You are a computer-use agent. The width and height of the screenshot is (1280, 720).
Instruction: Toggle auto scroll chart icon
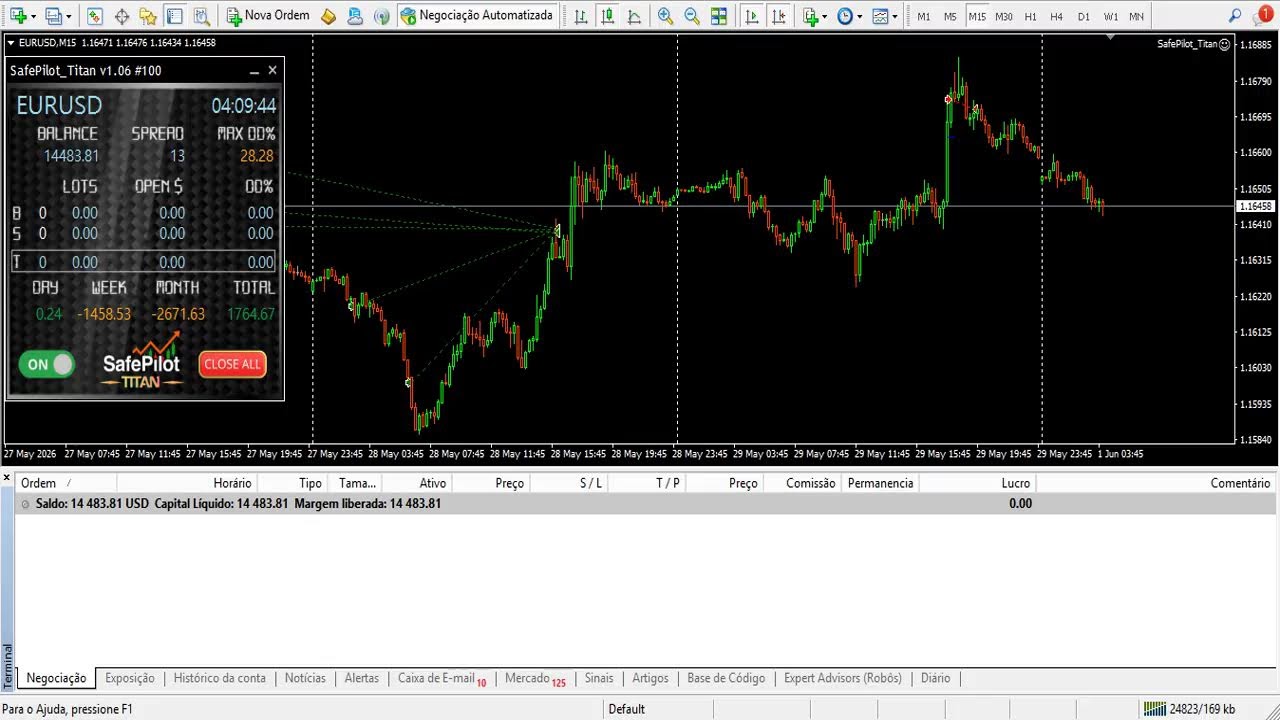[752, 16]
